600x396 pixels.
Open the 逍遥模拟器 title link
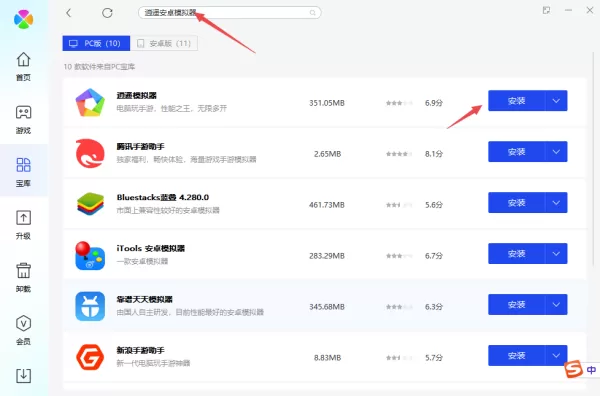[137, 95]
